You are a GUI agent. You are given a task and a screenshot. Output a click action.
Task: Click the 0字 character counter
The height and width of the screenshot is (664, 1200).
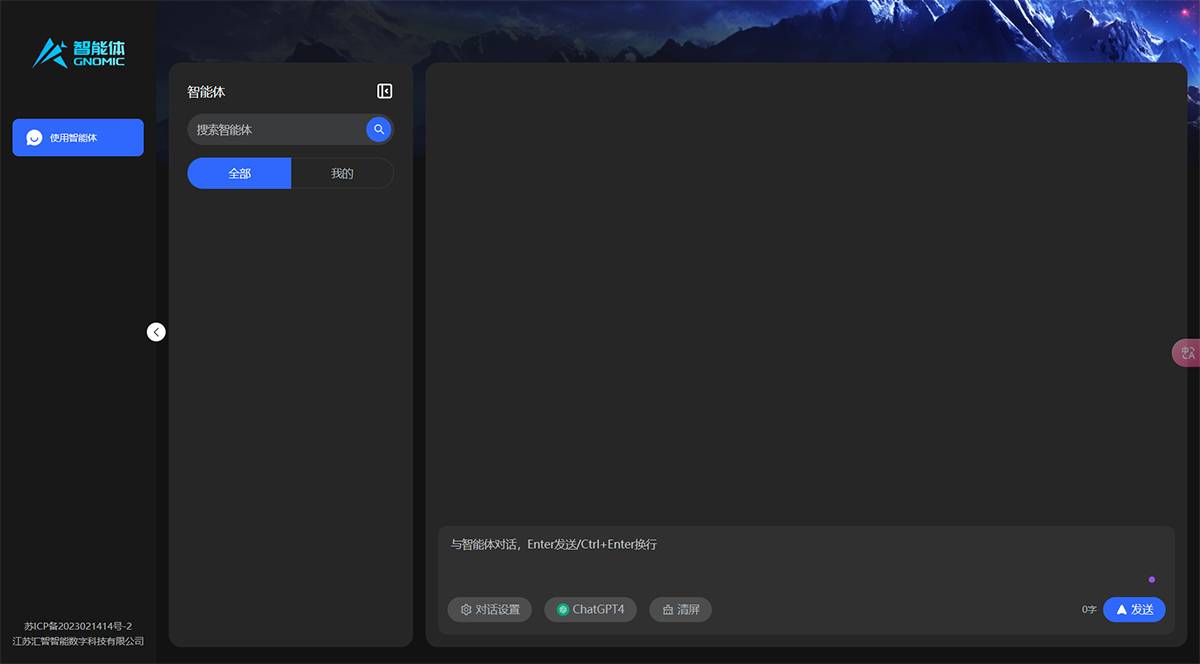[x=1089, y=609]
